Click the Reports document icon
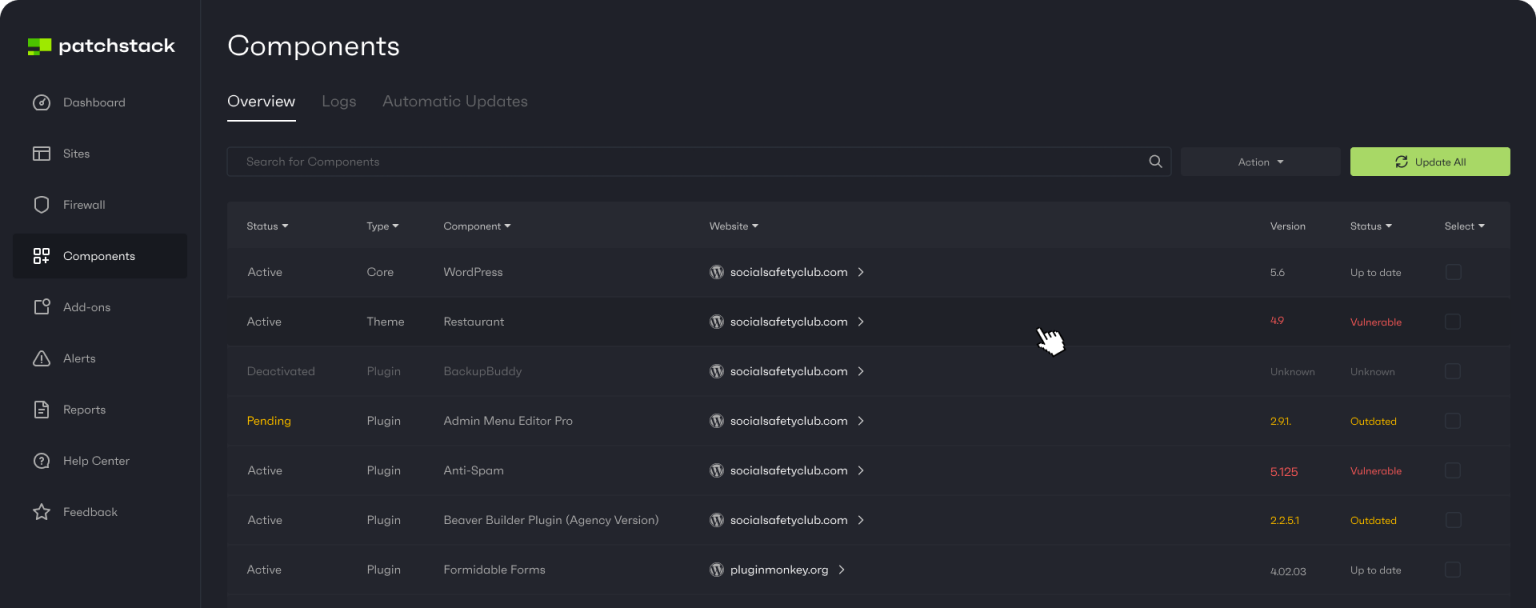This screenshot has height=608, width=1536. (x=41, y=410)
